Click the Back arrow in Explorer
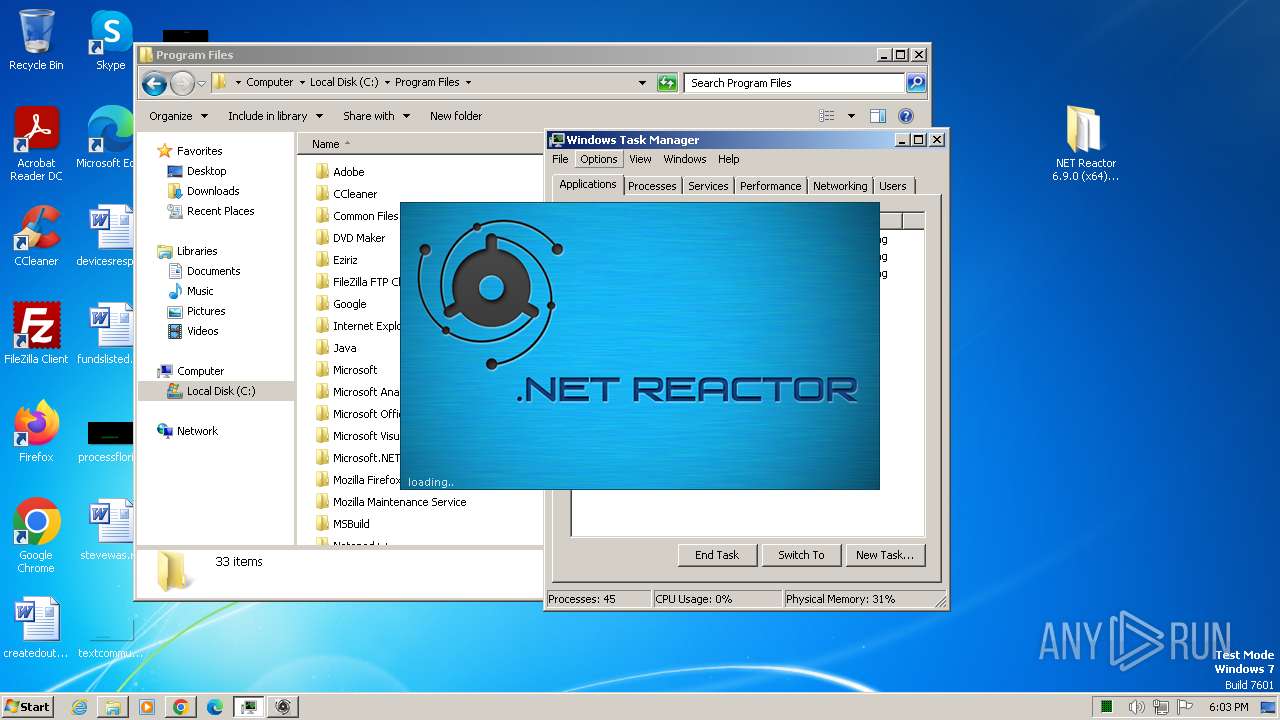 point(154,83)
